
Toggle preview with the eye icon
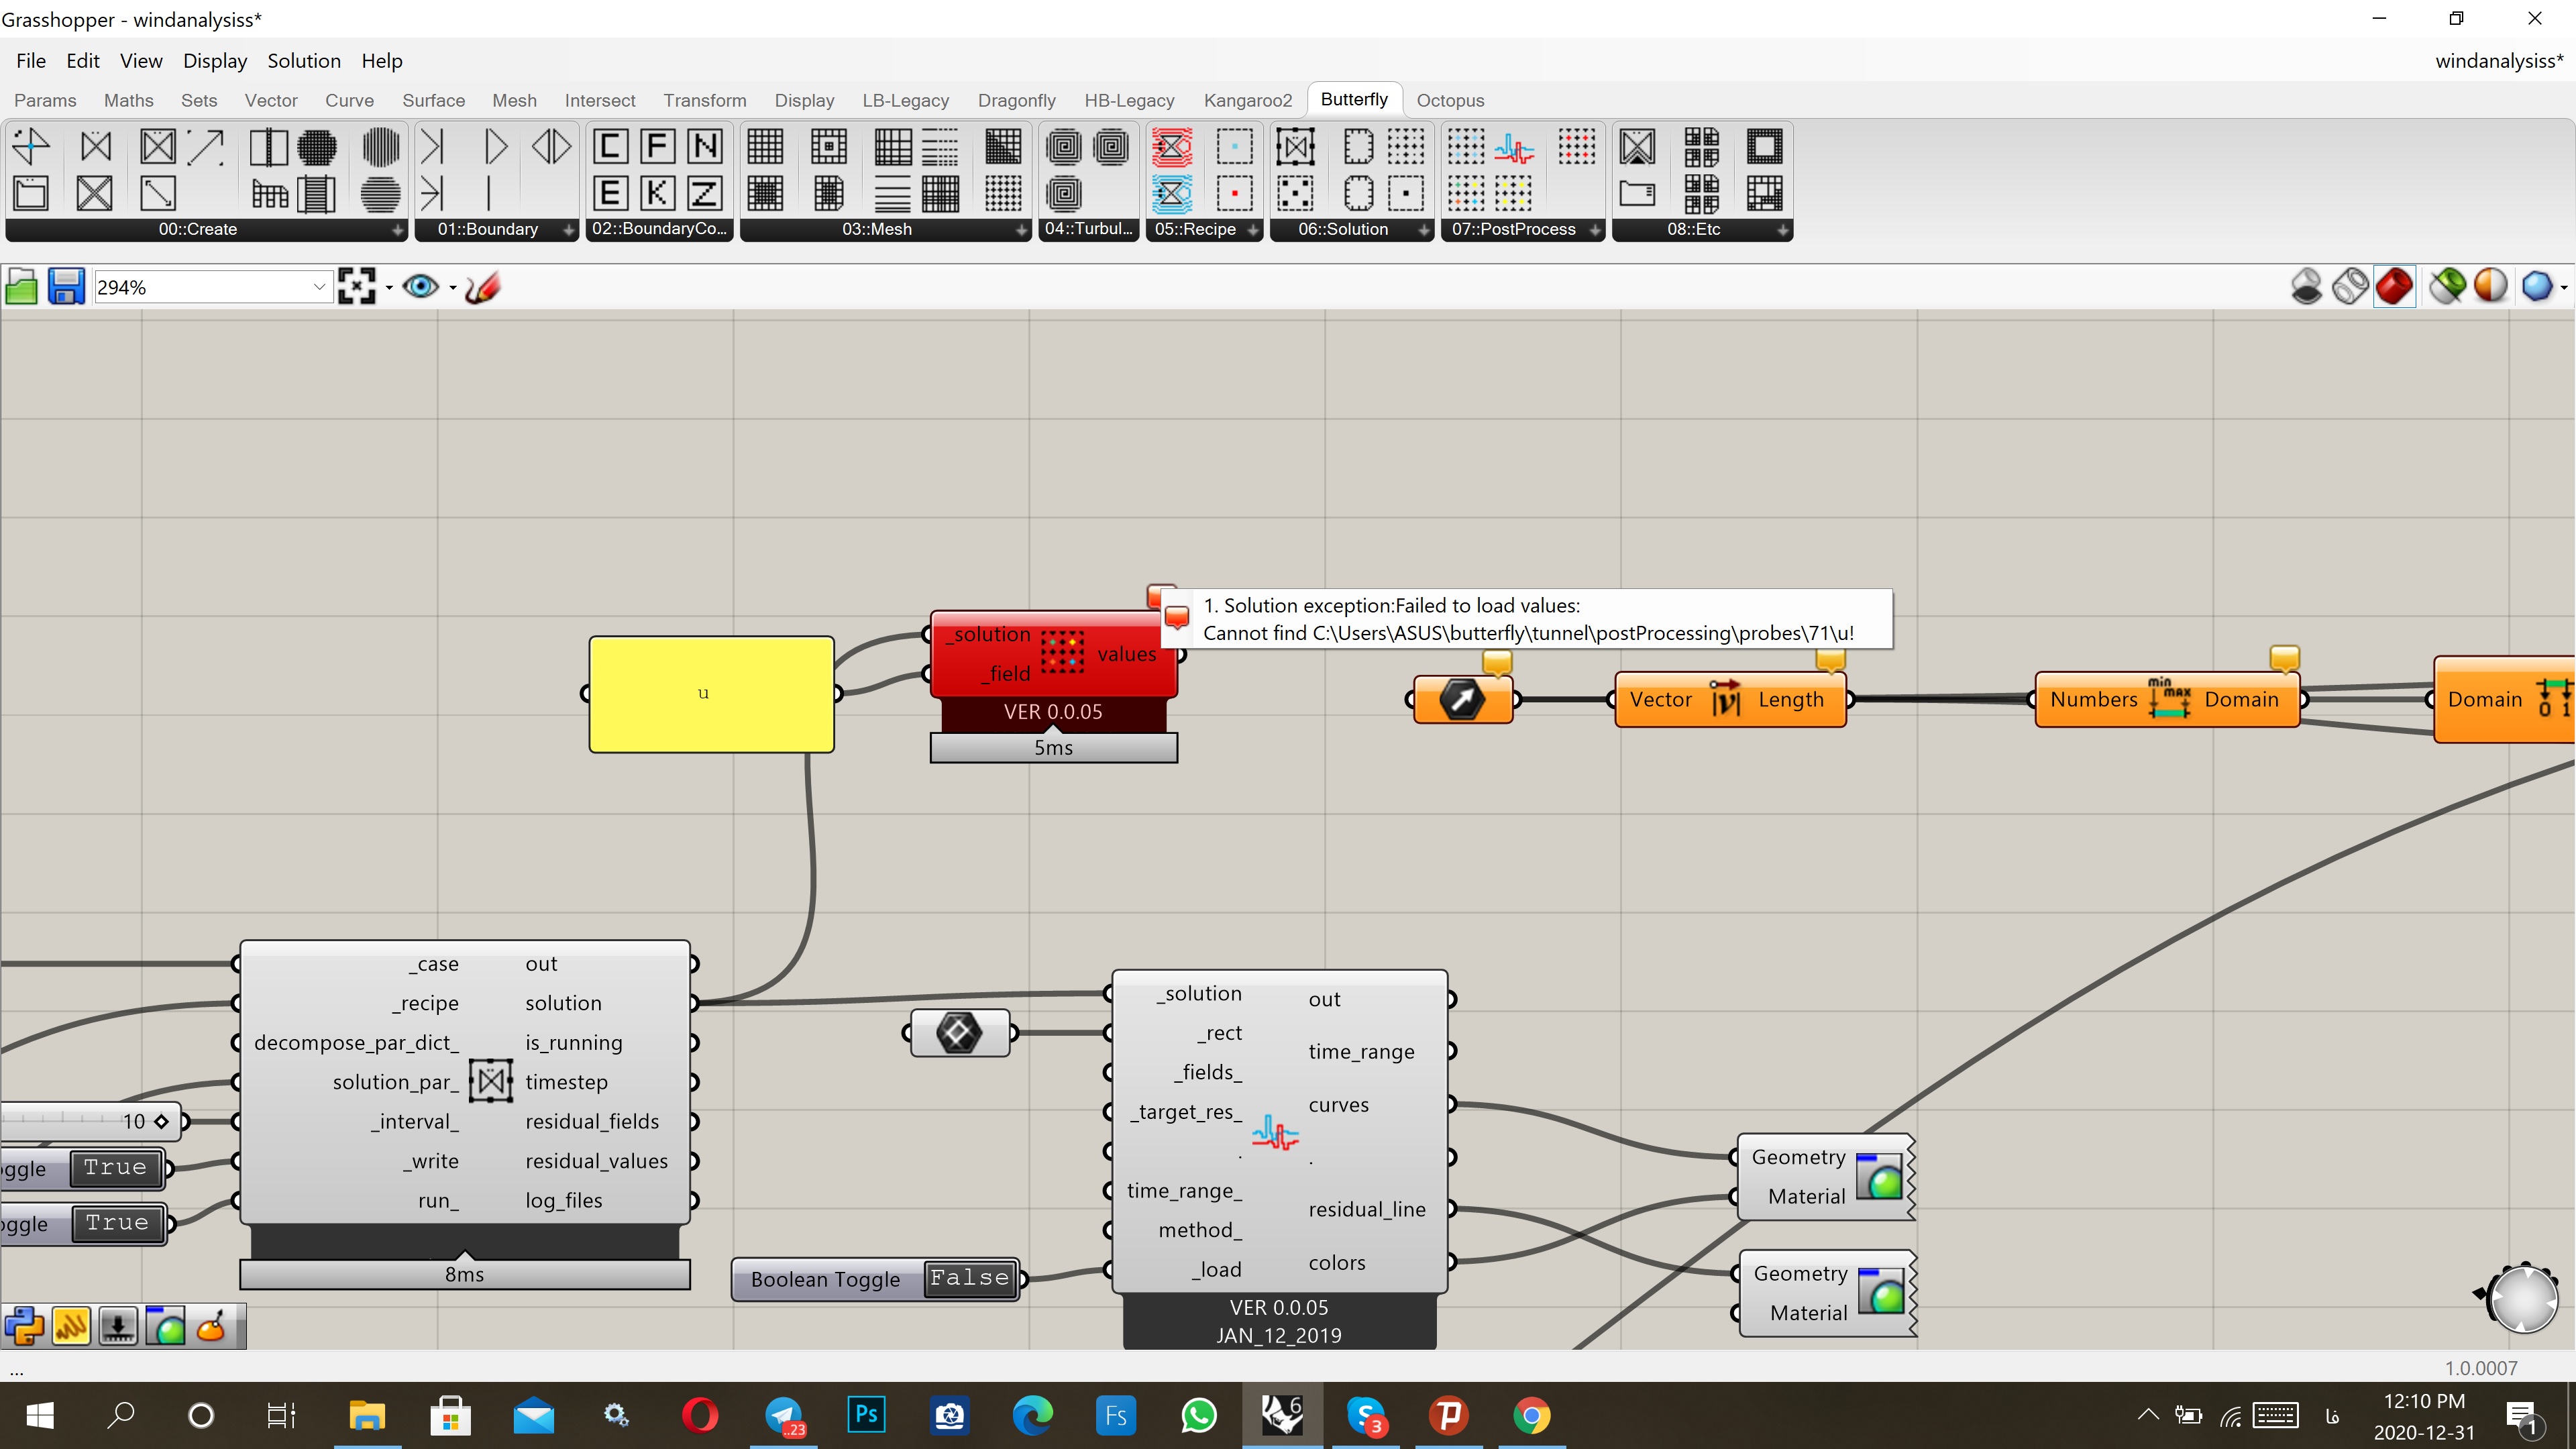(x=420, y=288)
